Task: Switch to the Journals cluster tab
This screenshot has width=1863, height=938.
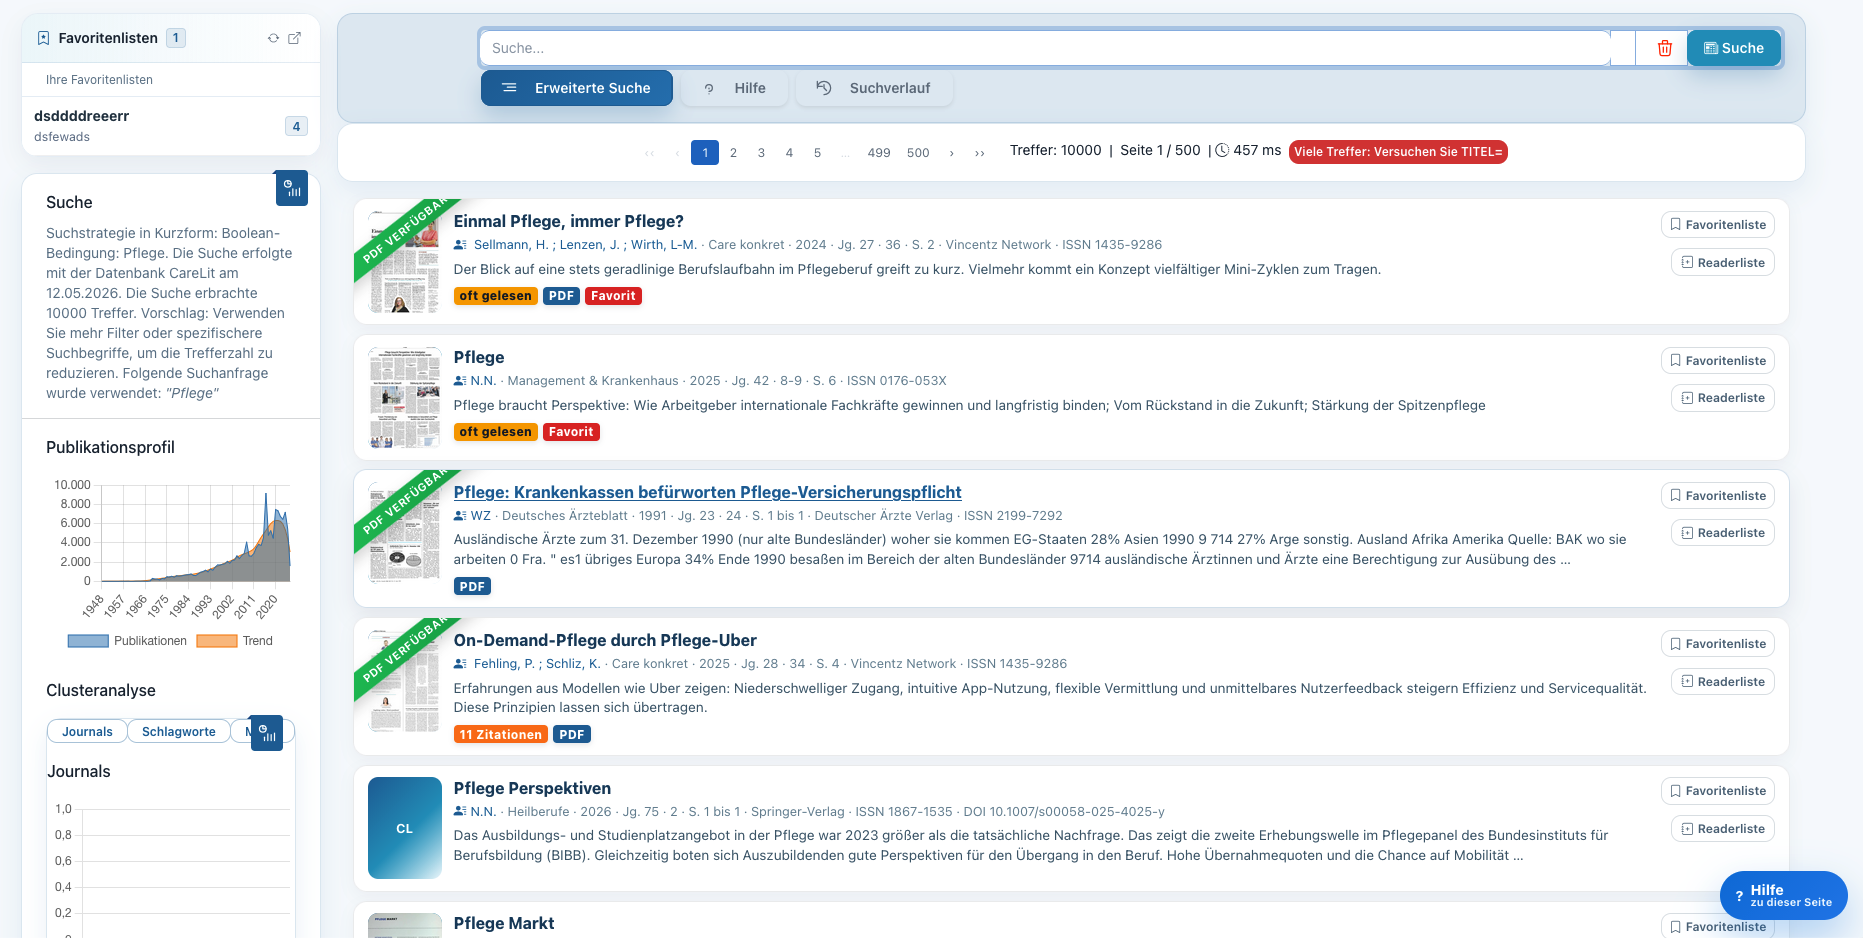Action: [87, 732]
